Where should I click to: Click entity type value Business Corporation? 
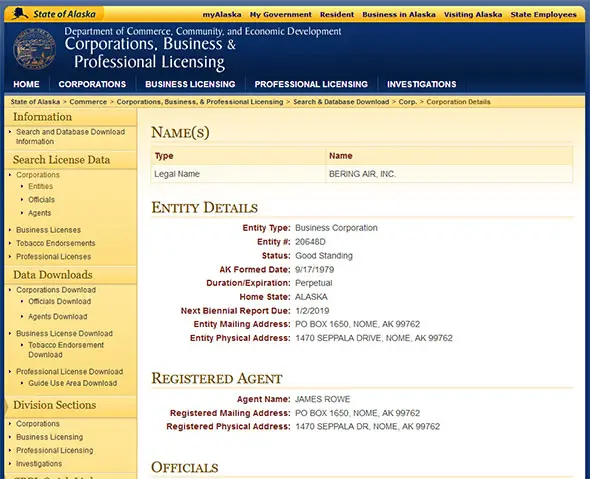[x=336, y=228]
